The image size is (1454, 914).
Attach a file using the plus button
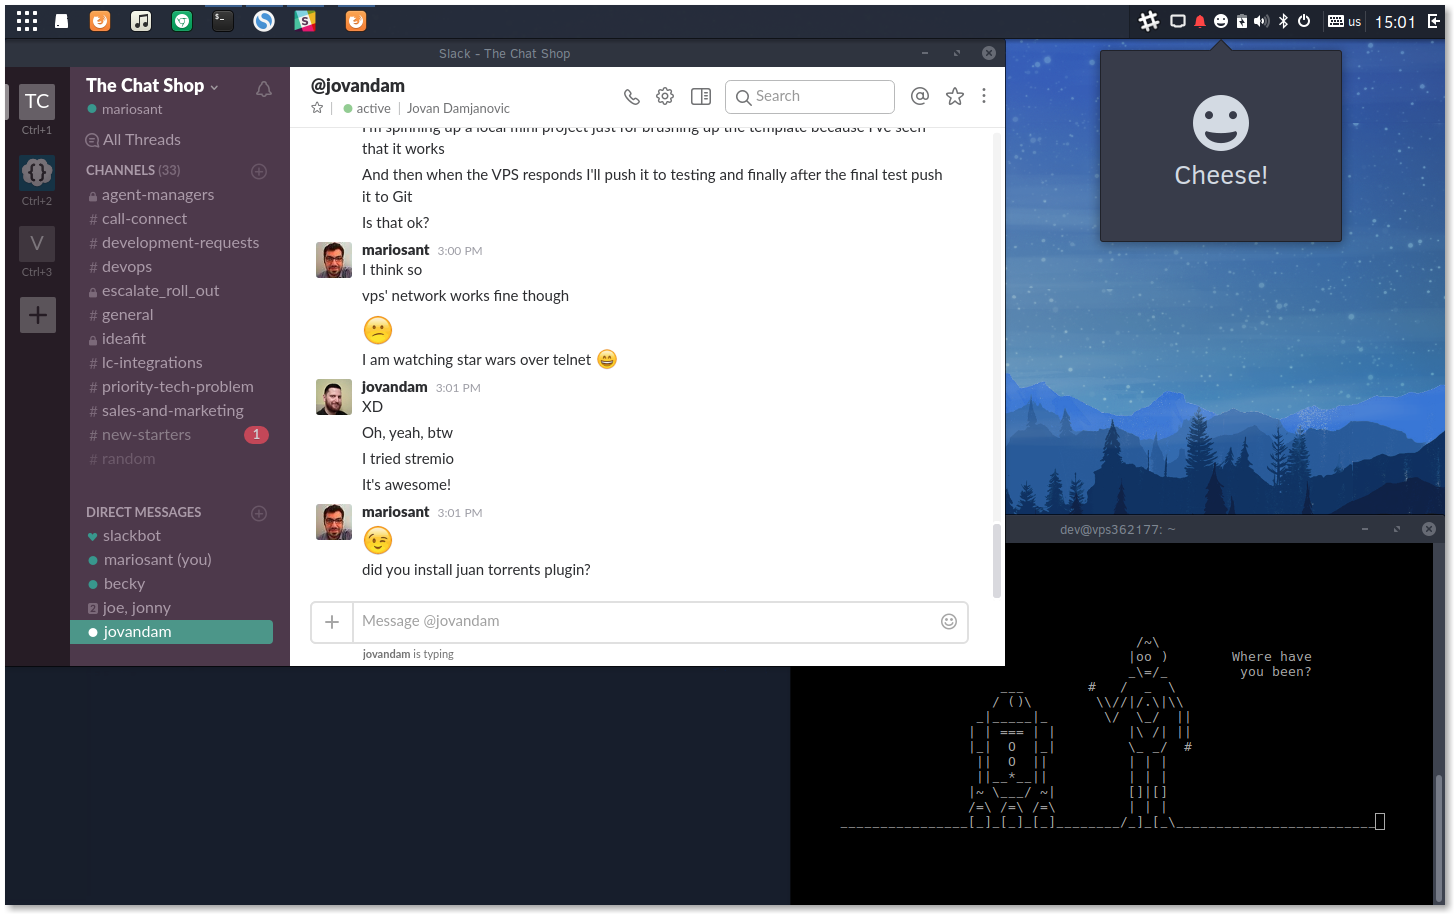click(x=332, y=622)
